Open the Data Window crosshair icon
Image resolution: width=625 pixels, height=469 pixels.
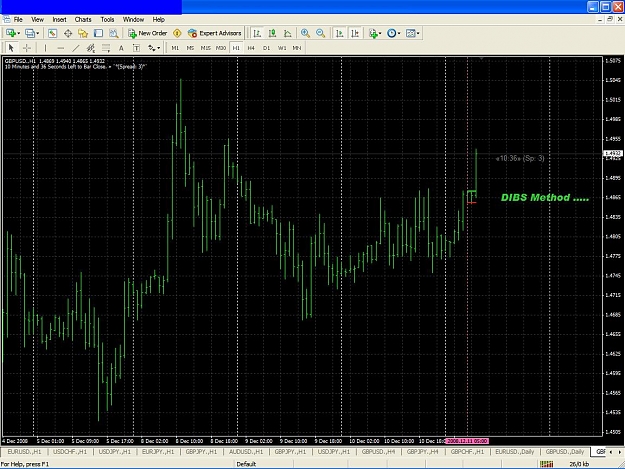68,33
